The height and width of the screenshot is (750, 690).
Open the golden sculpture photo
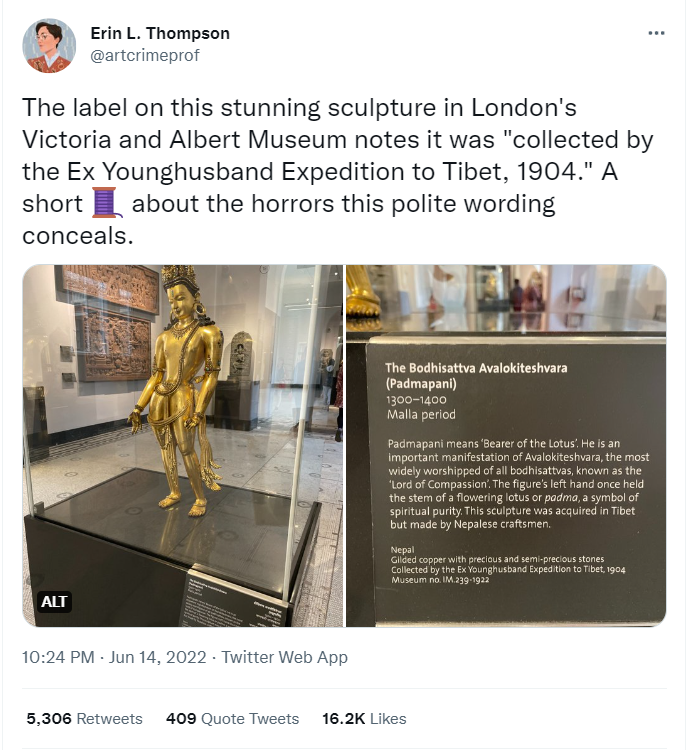coord(182,445)
